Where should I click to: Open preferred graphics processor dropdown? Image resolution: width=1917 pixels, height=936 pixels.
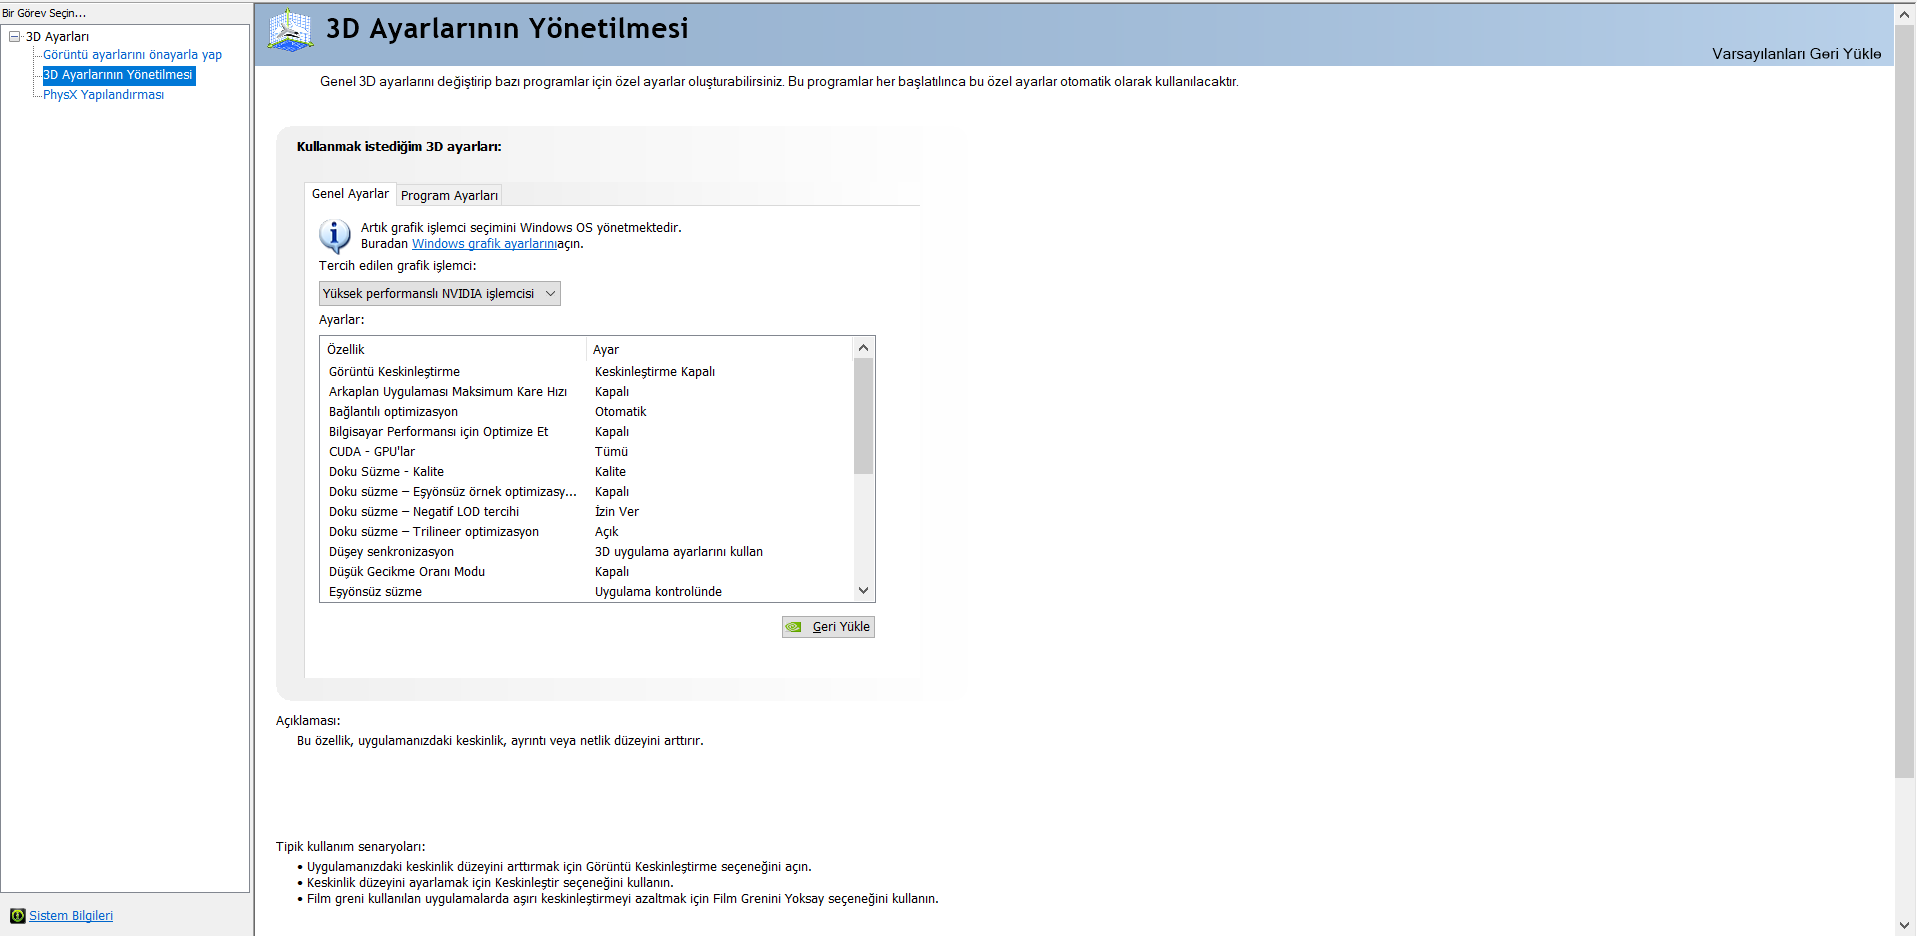pyautogui.click(x=440, y=294)
